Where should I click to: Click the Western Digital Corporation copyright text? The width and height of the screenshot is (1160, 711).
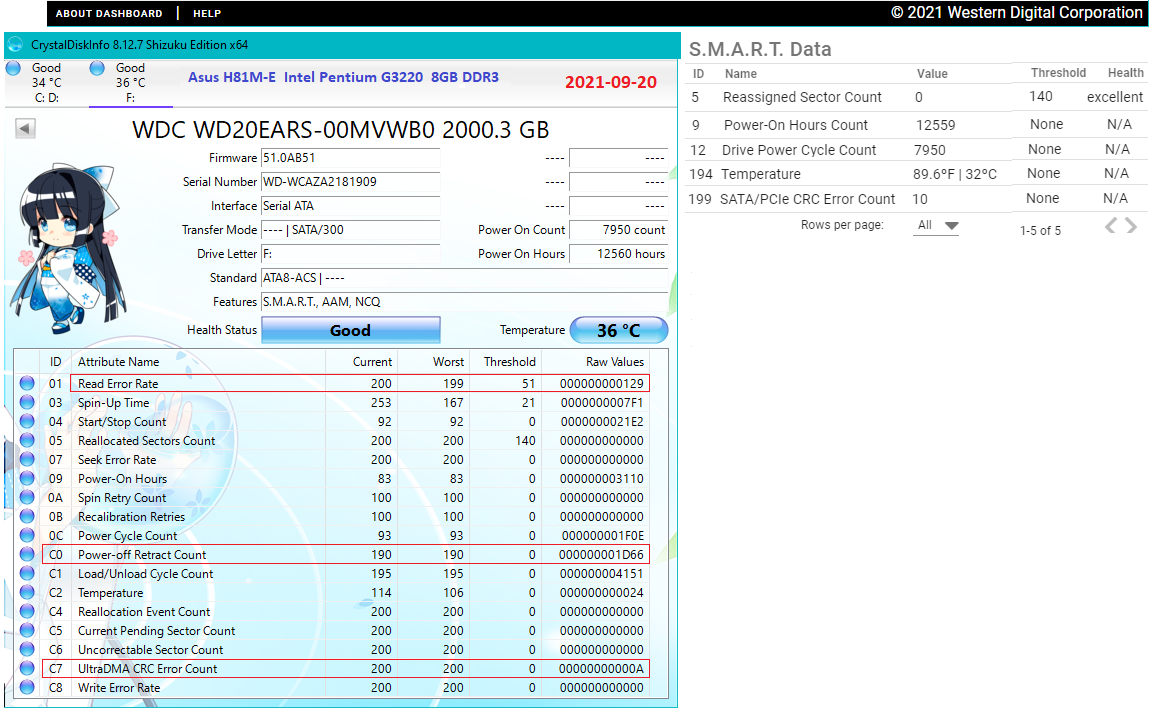(x=1017, y=13)
